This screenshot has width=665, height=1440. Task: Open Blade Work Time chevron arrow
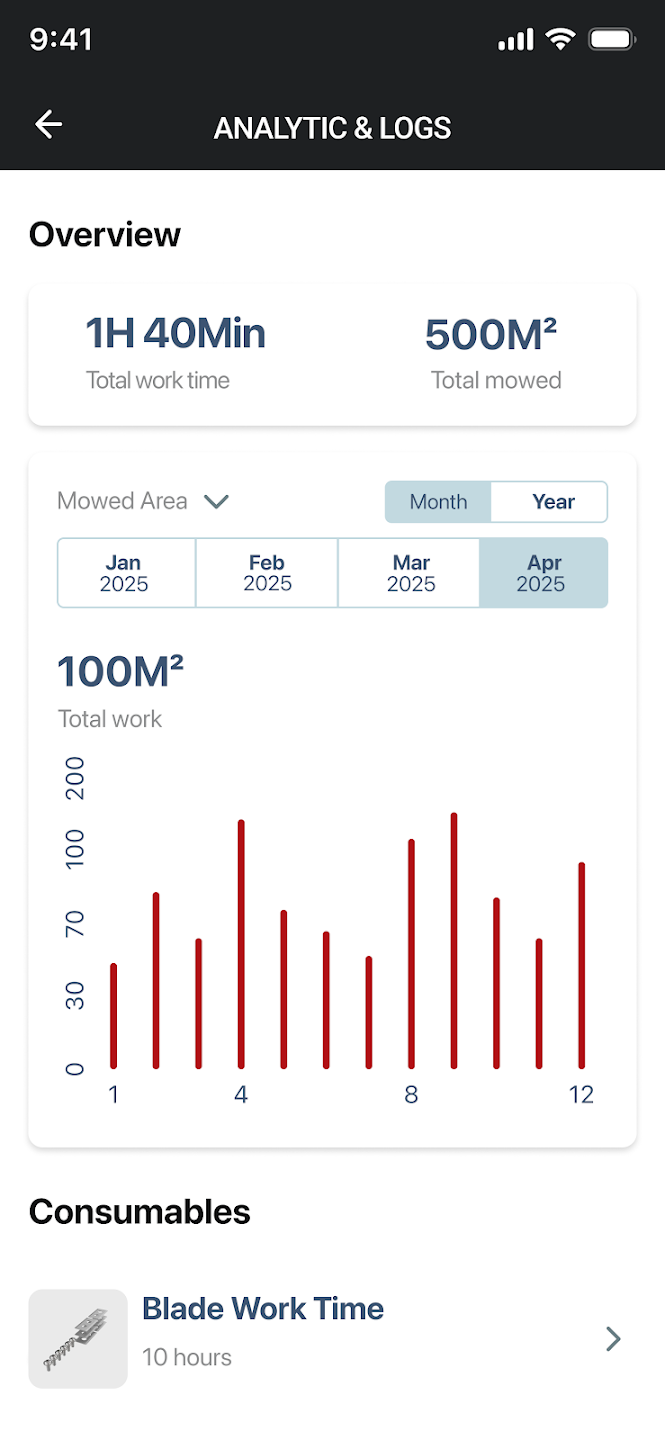click(613, 1339)
